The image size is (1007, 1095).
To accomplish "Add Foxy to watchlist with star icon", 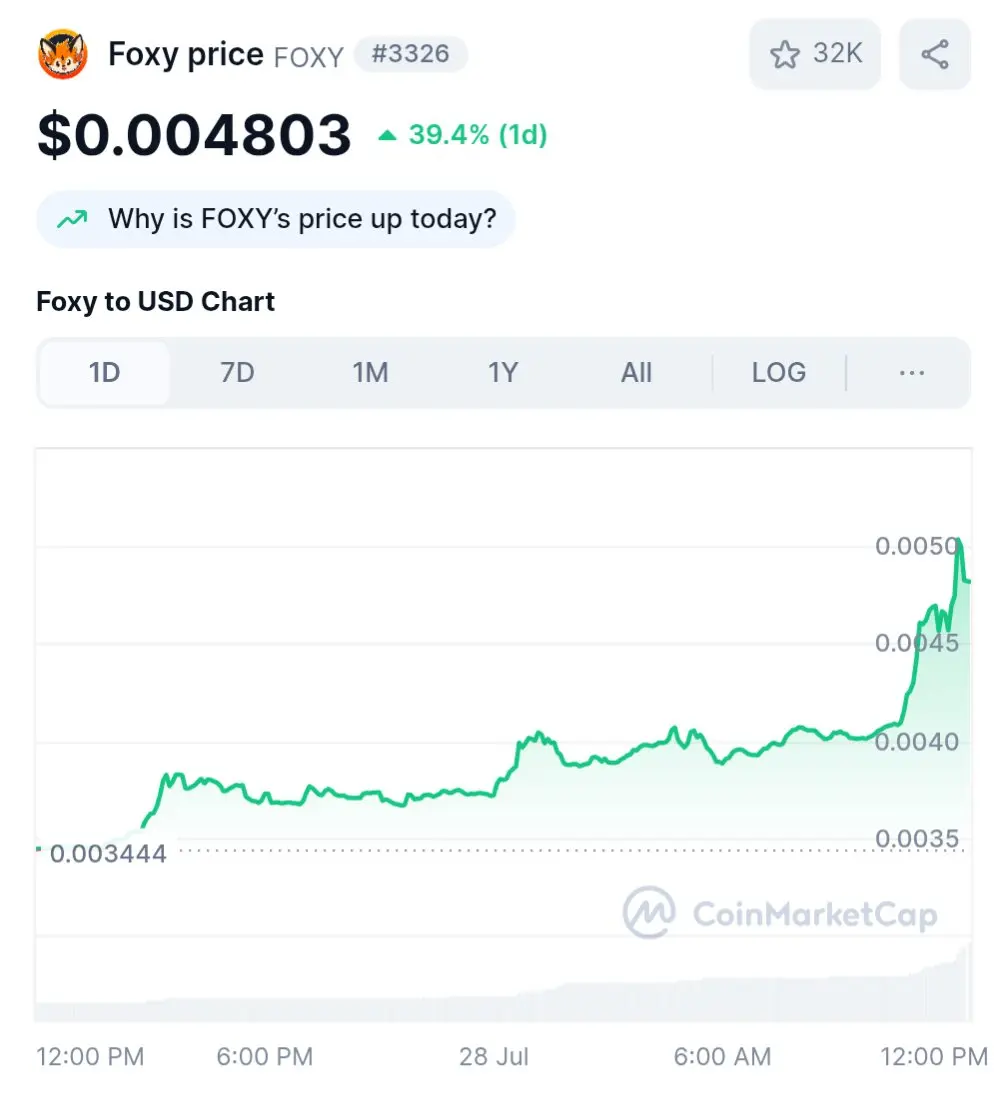I will (815, 54).
